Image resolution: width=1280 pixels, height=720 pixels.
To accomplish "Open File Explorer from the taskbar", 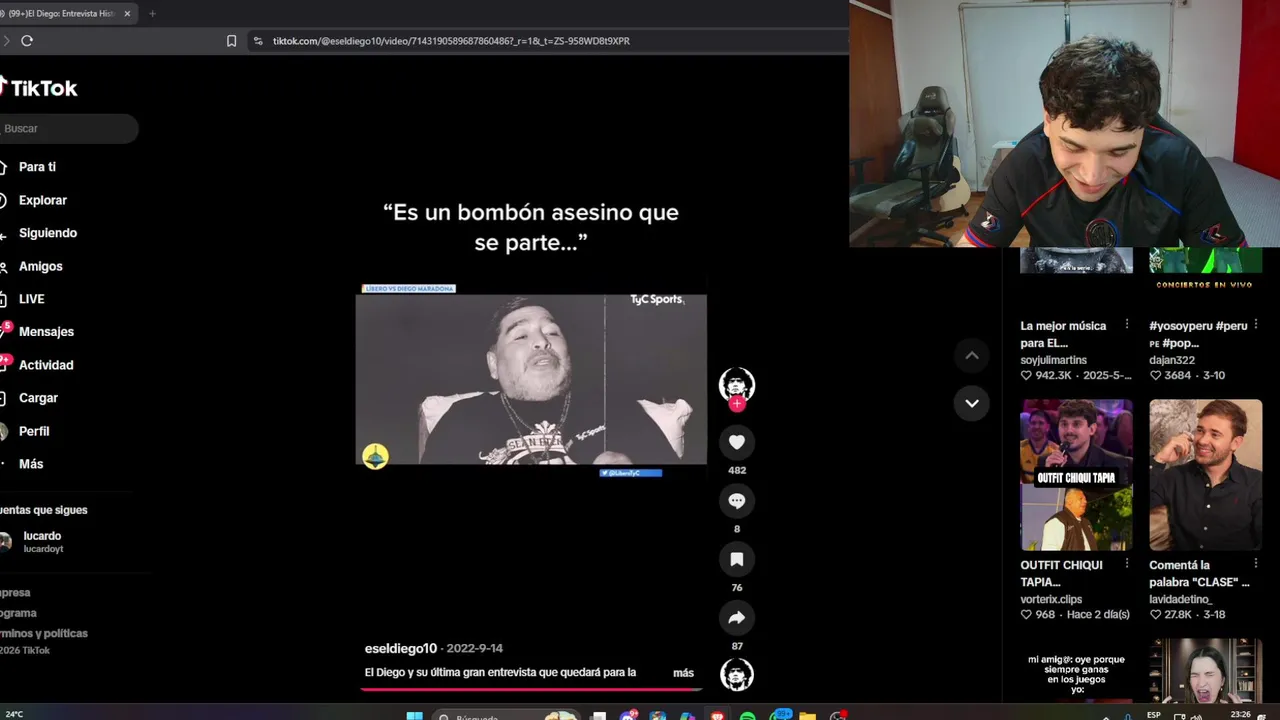I will [808, 716].
